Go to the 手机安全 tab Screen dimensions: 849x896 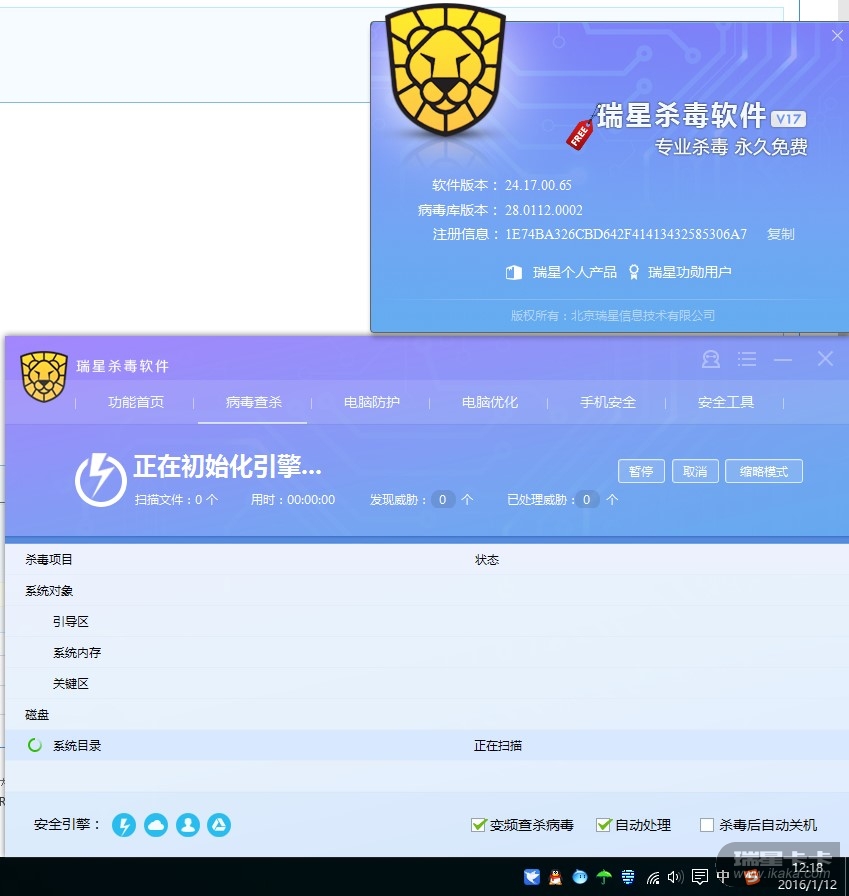(608, 402)
